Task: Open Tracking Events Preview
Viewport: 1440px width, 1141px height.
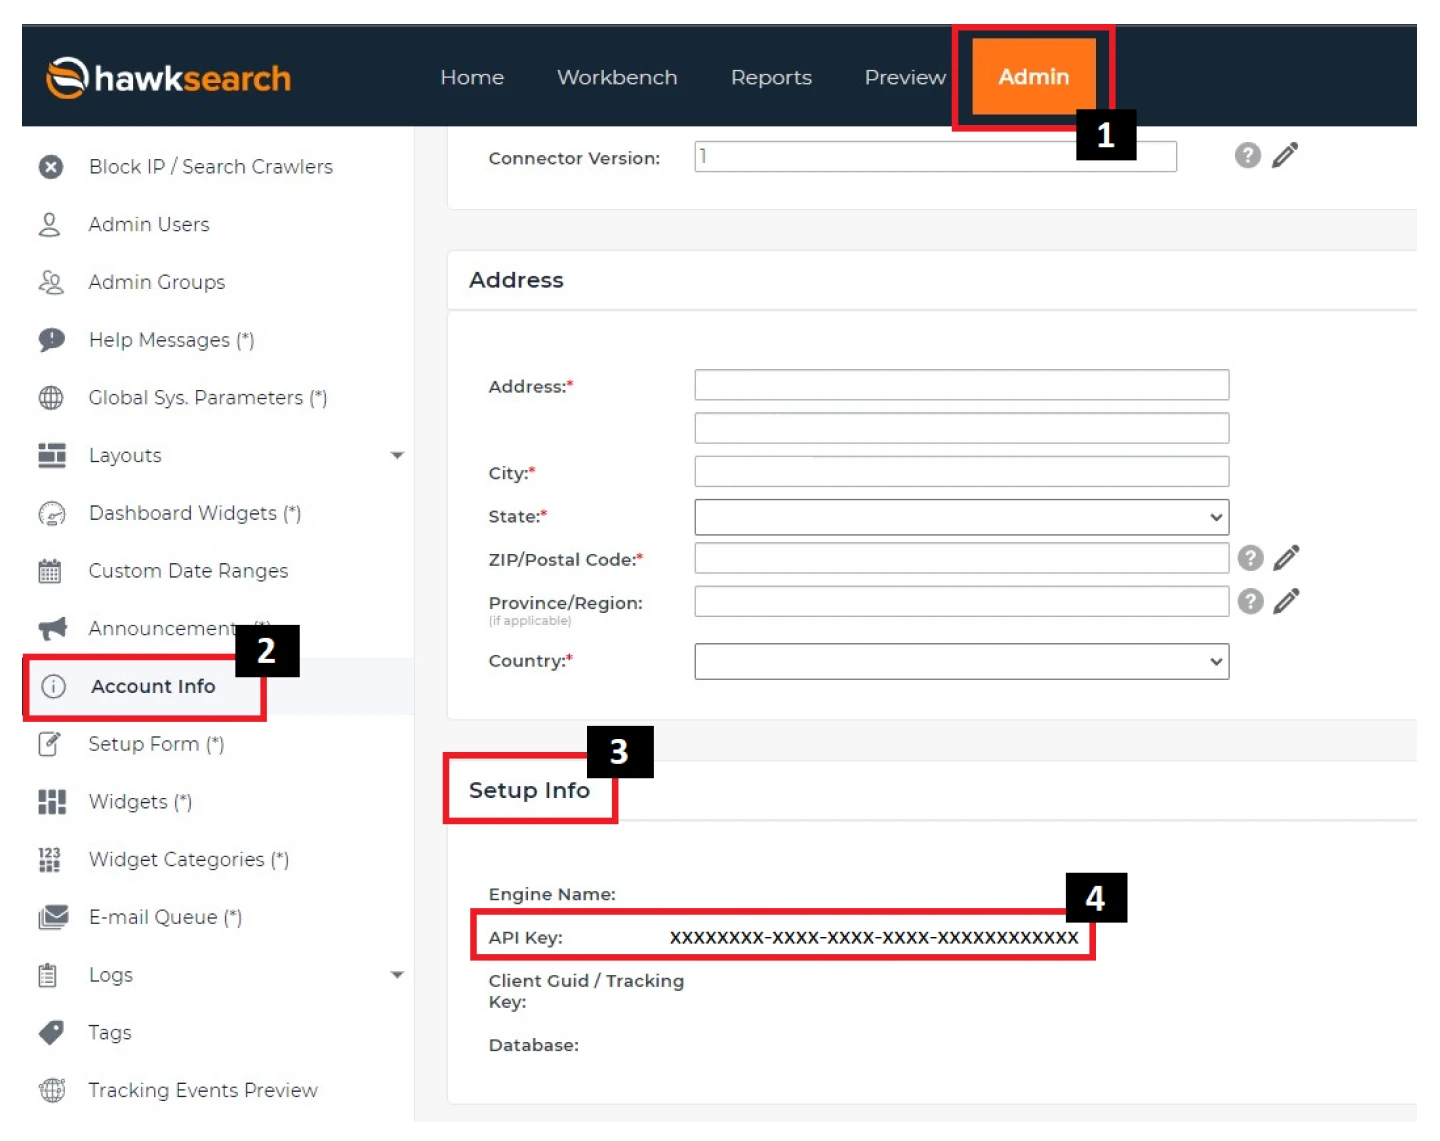Action: [203, 1090]
